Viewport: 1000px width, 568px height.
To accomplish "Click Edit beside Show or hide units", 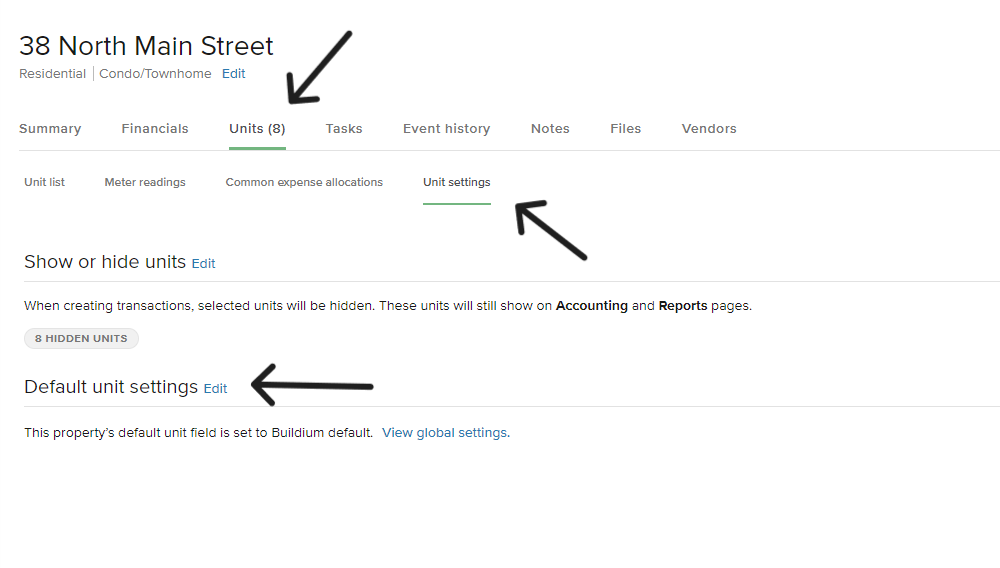I will (203, 264).
